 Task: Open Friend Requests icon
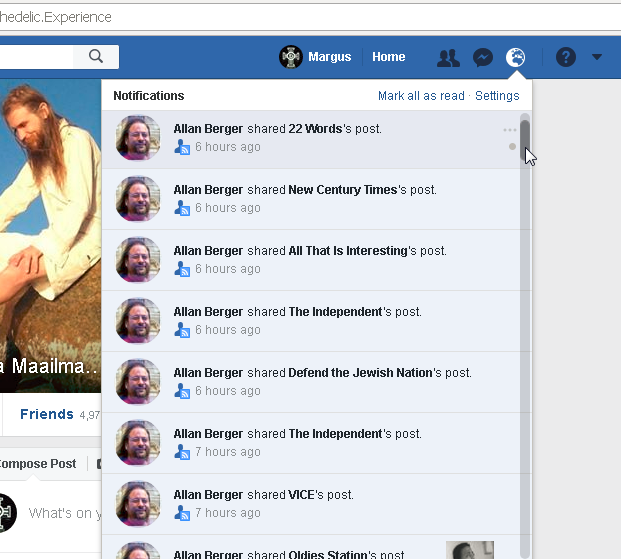448,58
